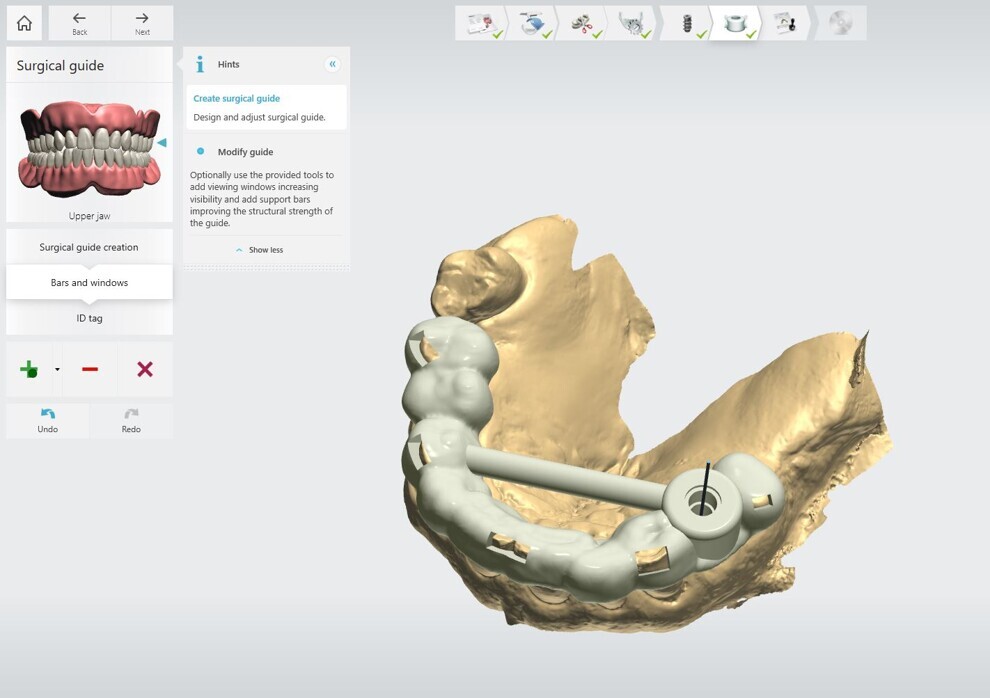Viewport: 990px width, 698px height.
Task: Collapse hints via Show less
Action: point(263,249)
